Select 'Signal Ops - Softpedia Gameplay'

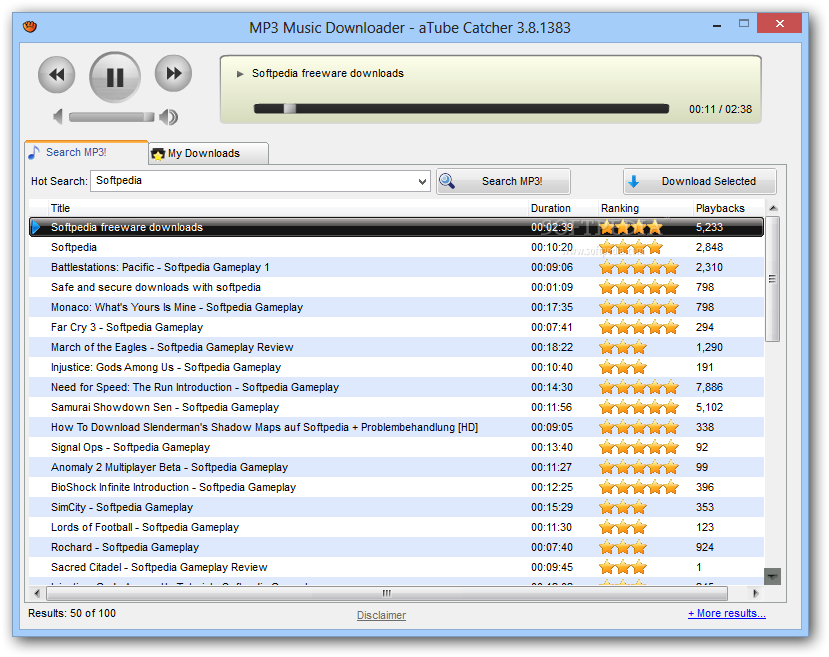click(x=397, y=448)
